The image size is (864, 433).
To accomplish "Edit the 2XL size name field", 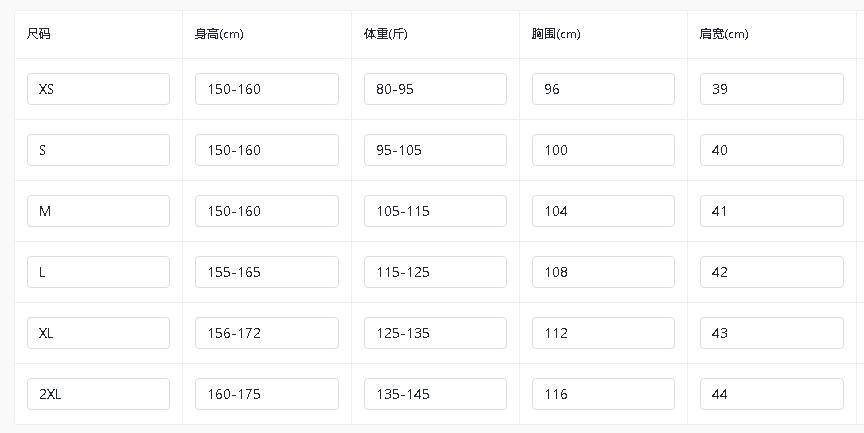I will 98,394.
